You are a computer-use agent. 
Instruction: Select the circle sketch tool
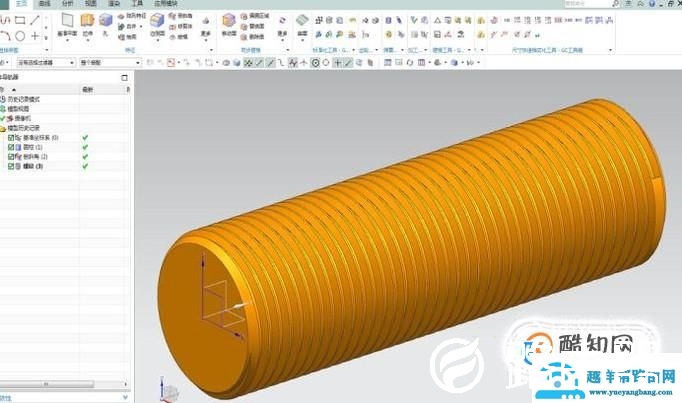(x=19, y=36)
